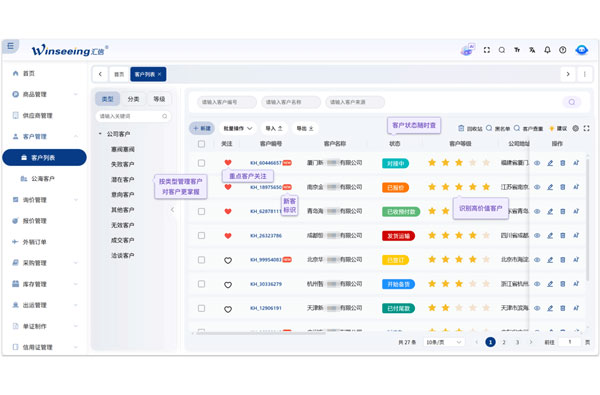The width and height of the screenshot is (600, 395).
Task: Follow customer KH_99954083 via empty heart
Action: pyautogui.click(x=228, y=260)
